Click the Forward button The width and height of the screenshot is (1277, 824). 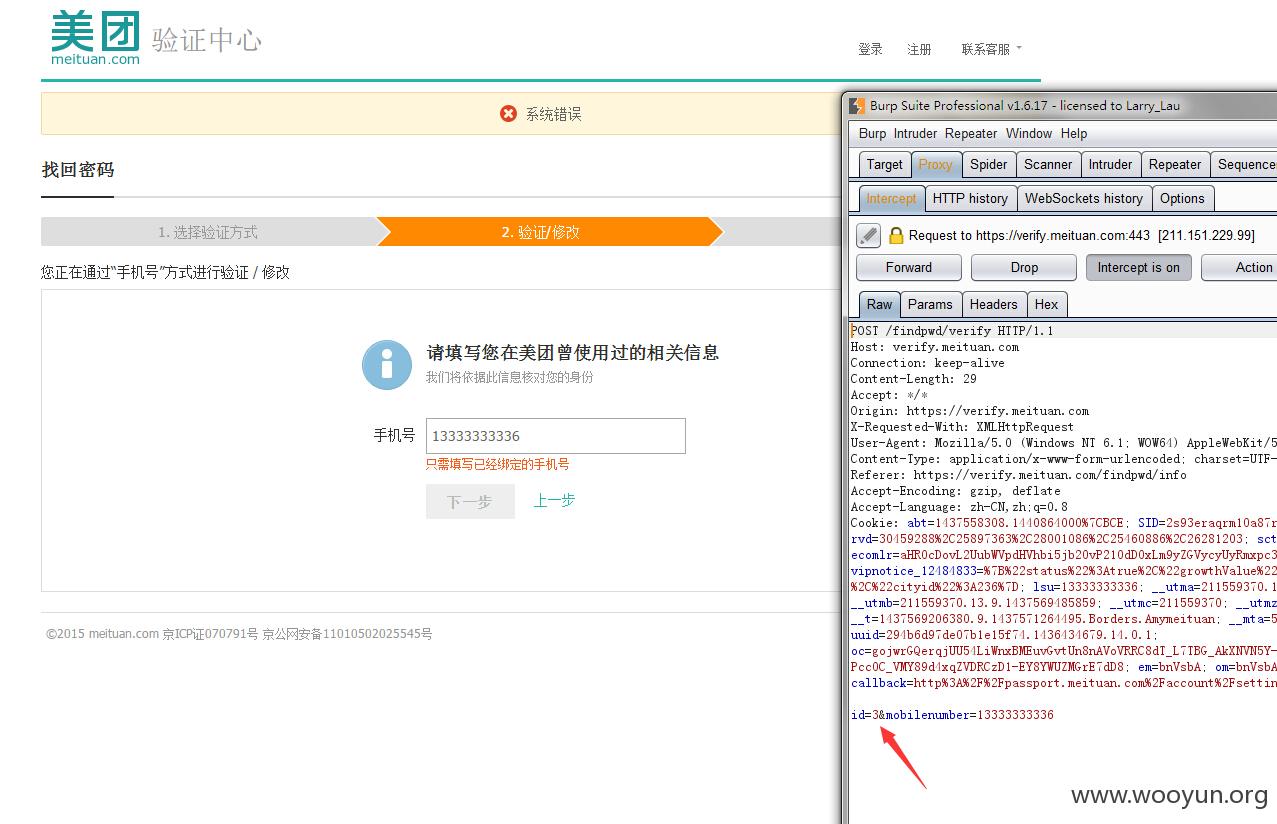(908, 267)
